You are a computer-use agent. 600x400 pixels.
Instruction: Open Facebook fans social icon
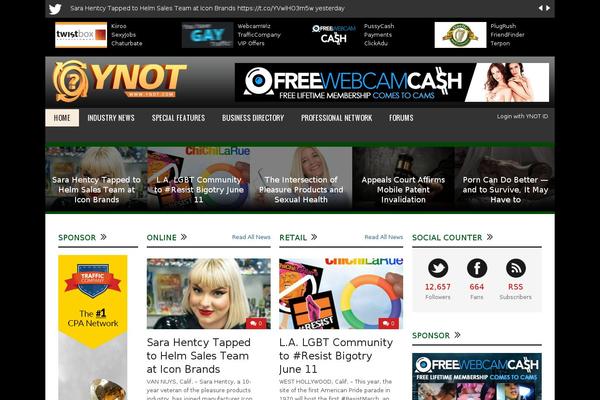pos(477,268)
